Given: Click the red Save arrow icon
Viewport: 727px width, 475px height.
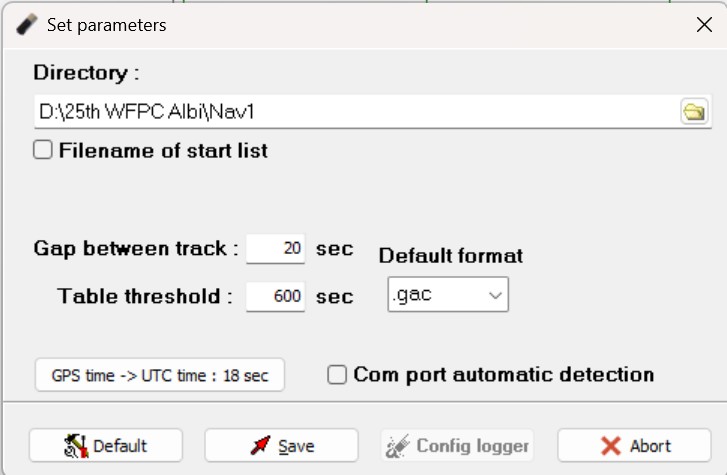Looking at the screenshot, I should [262, 445].
